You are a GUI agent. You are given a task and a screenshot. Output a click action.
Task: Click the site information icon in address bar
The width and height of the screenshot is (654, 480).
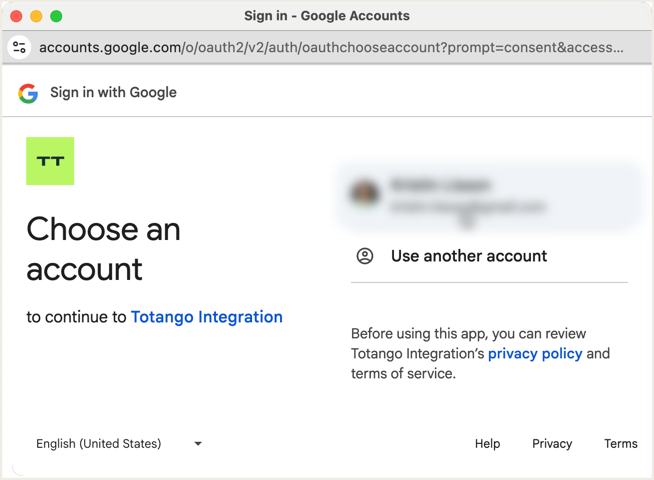click(x=19, y=47)
